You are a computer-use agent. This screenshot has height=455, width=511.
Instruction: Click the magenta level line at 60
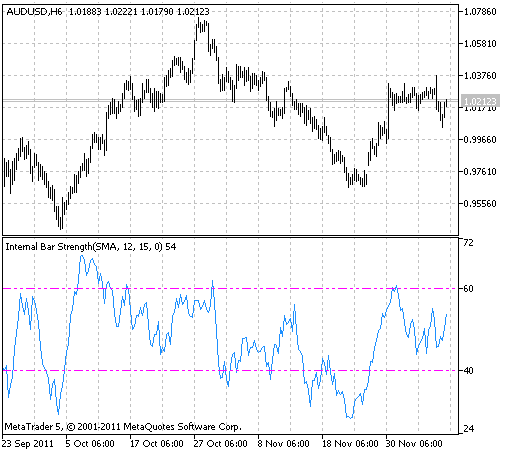(231, 288)
